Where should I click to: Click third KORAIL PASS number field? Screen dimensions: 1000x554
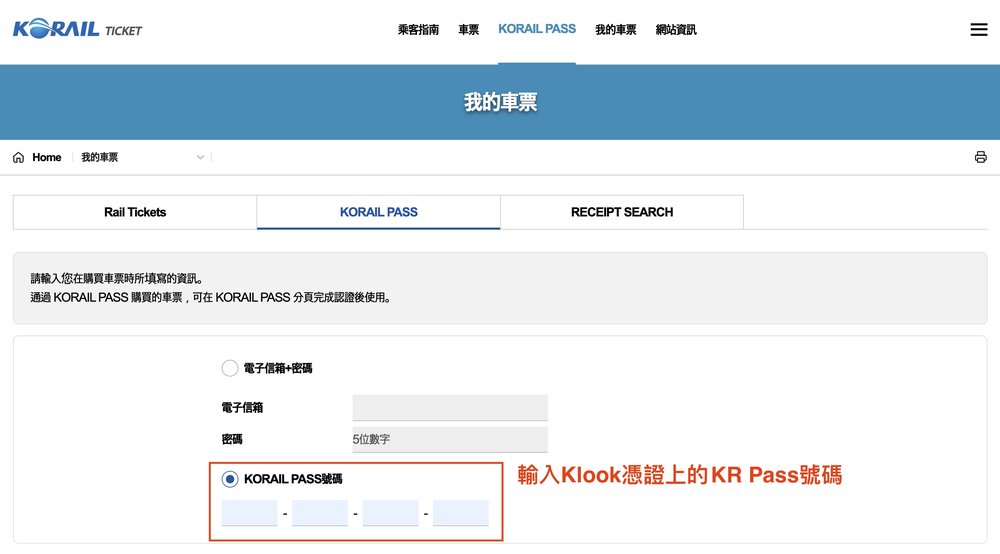coord(390,513)
